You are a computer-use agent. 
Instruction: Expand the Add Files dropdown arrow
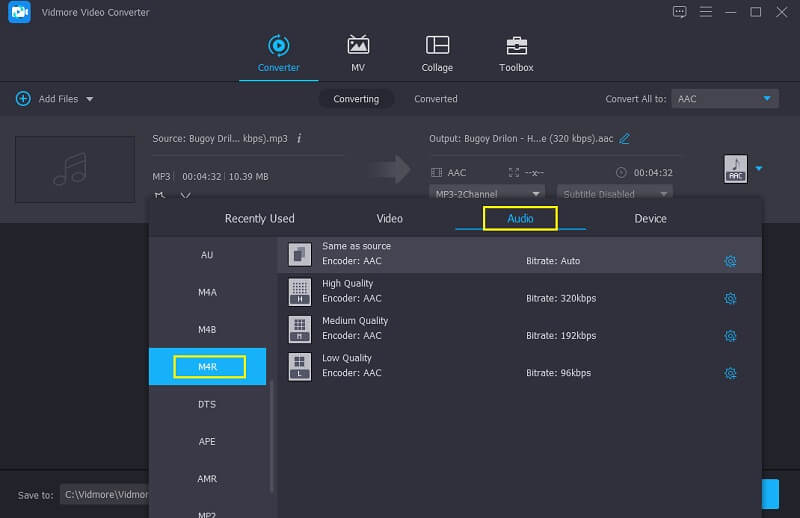[90, 99]
